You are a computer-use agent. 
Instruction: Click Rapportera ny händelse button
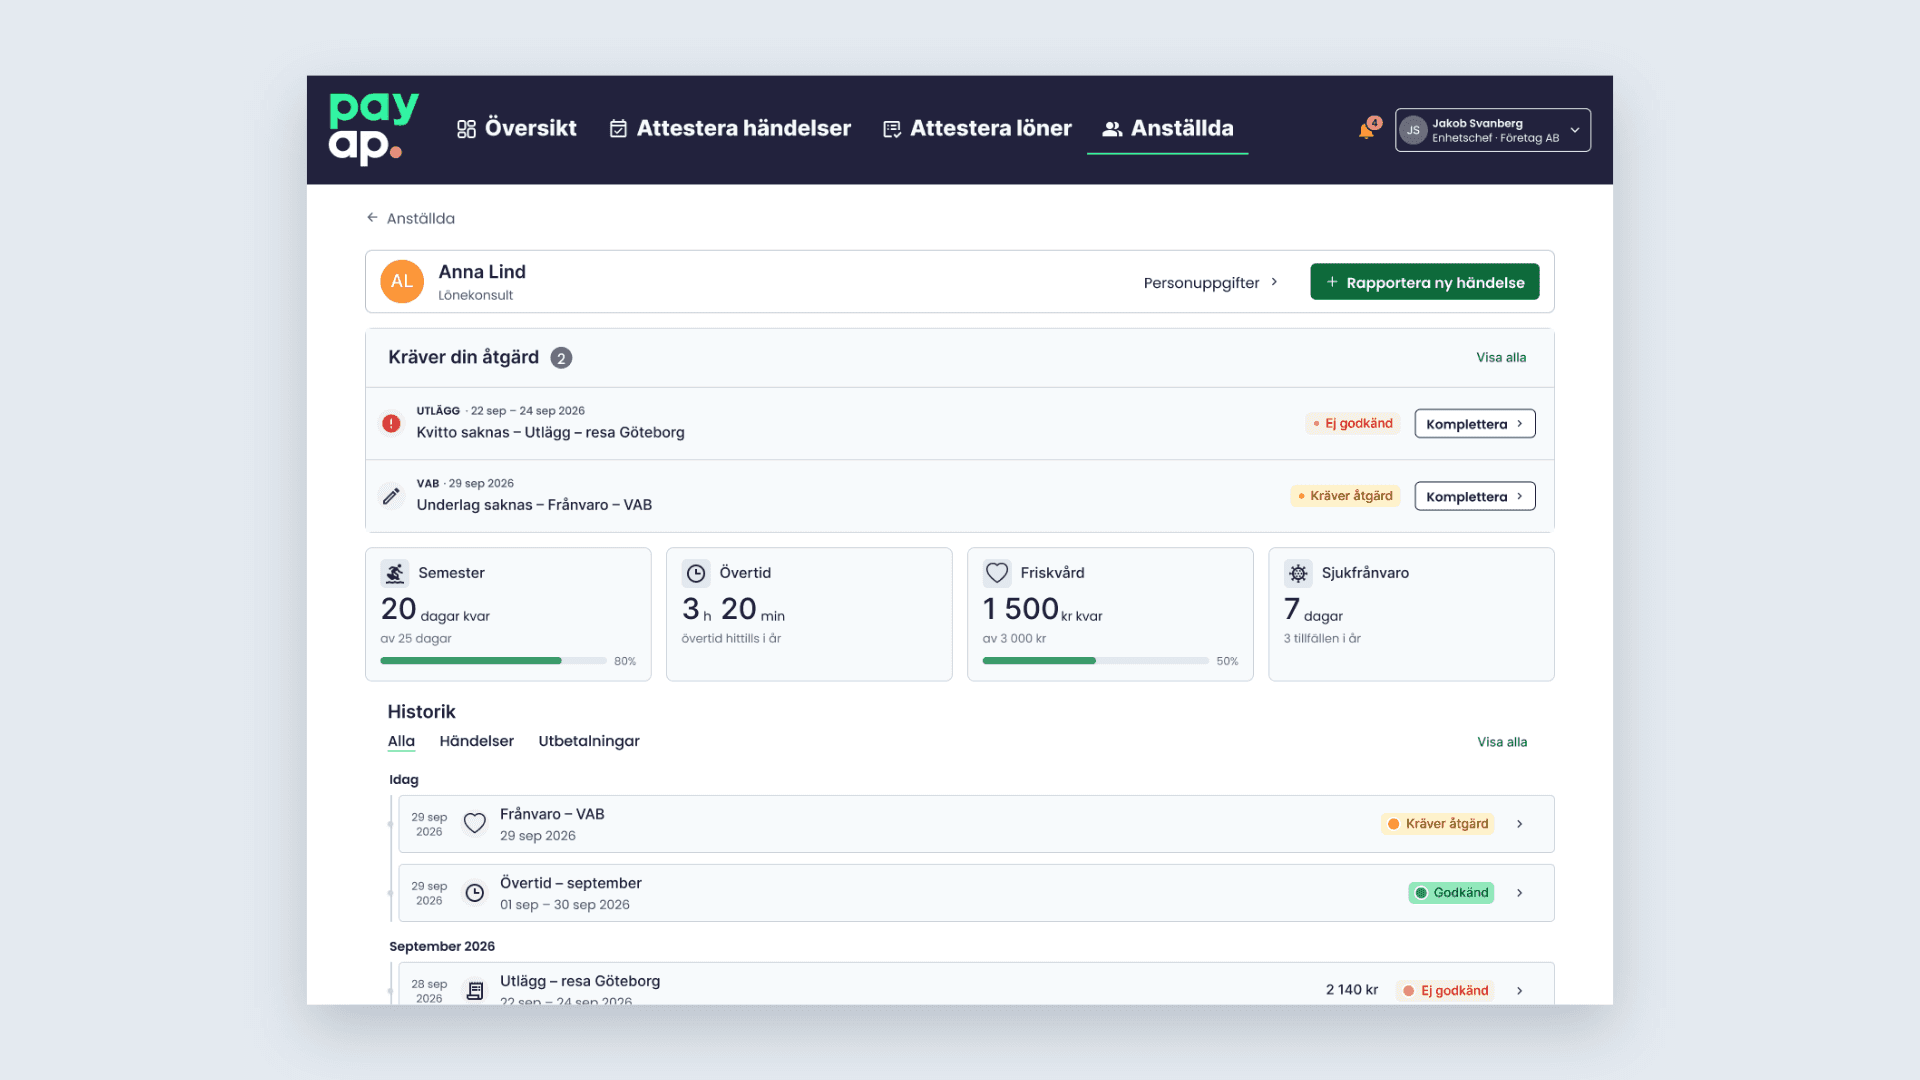[x=1425, y=282]
